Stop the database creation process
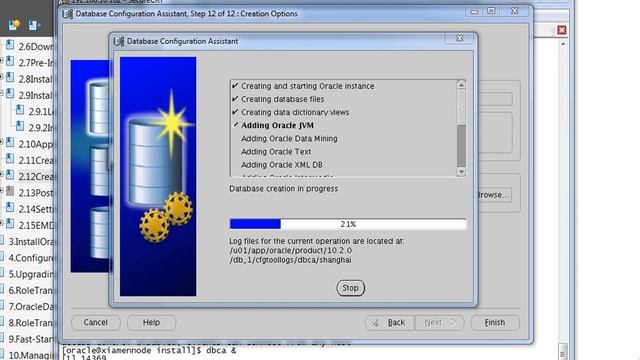 pos(350,288)
